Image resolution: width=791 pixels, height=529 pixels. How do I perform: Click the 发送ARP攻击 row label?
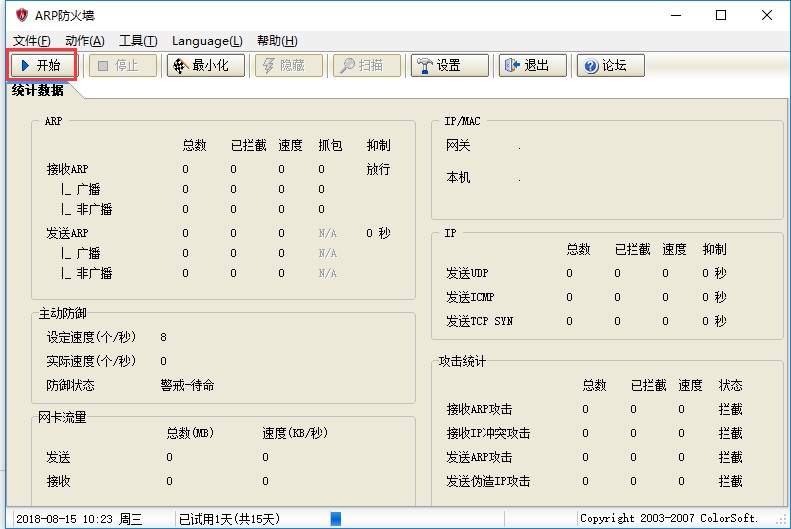click(479, 457)
